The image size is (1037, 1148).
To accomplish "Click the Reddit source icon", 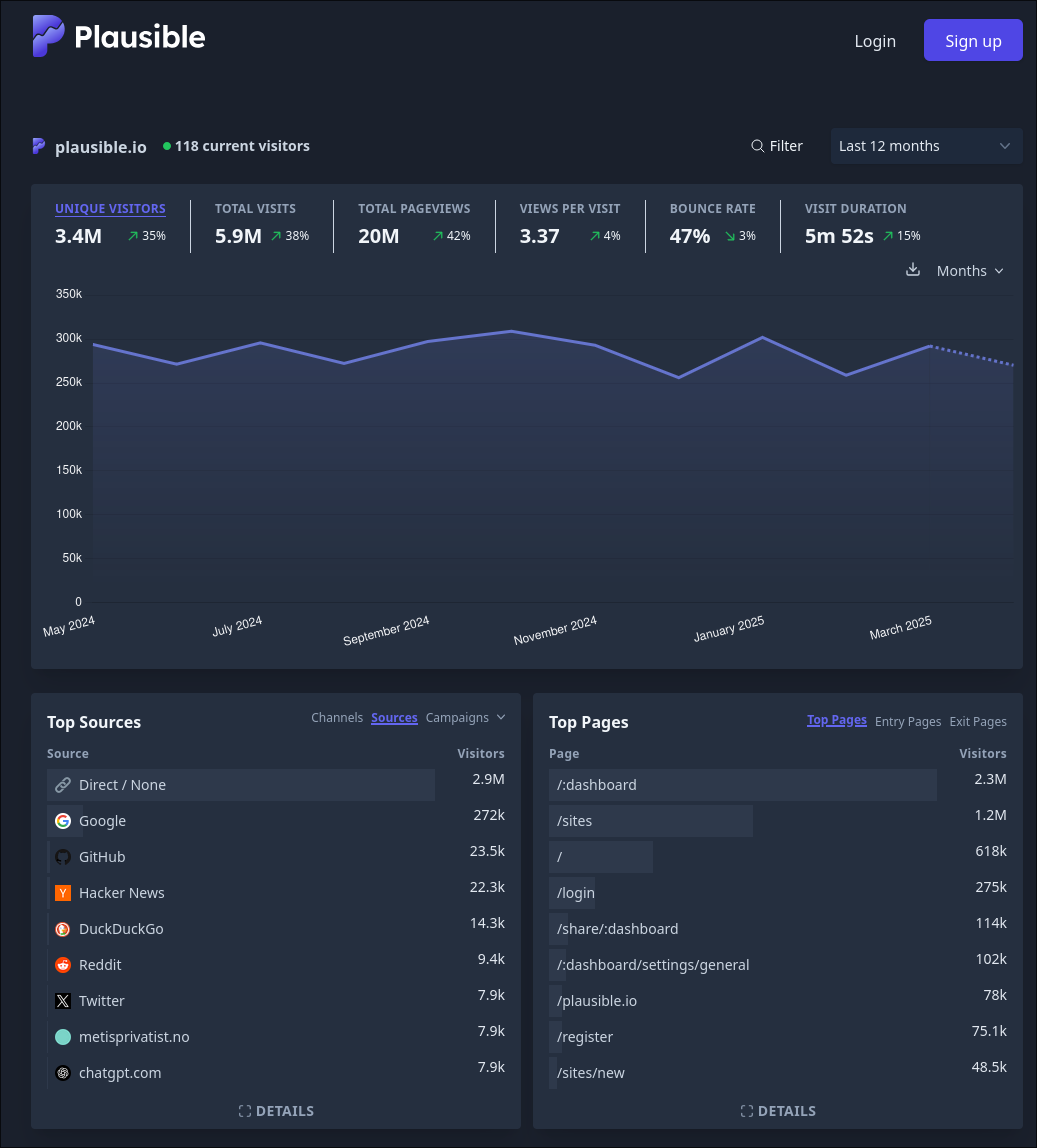I will [x=63, y=964].
